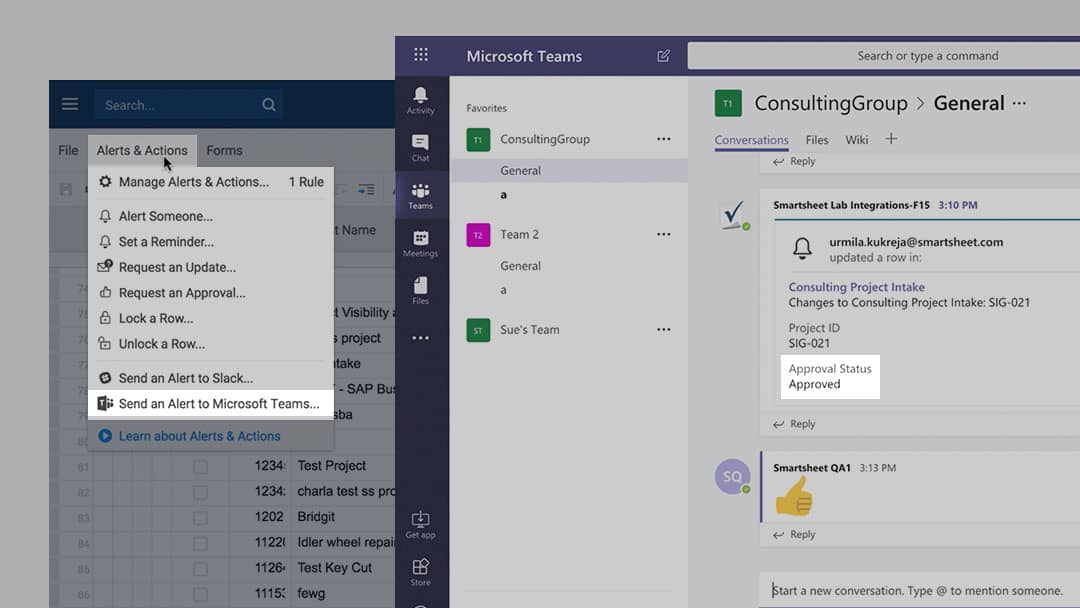
Task: Open Chat in Teams sidebar
Action: pos(420,148)
